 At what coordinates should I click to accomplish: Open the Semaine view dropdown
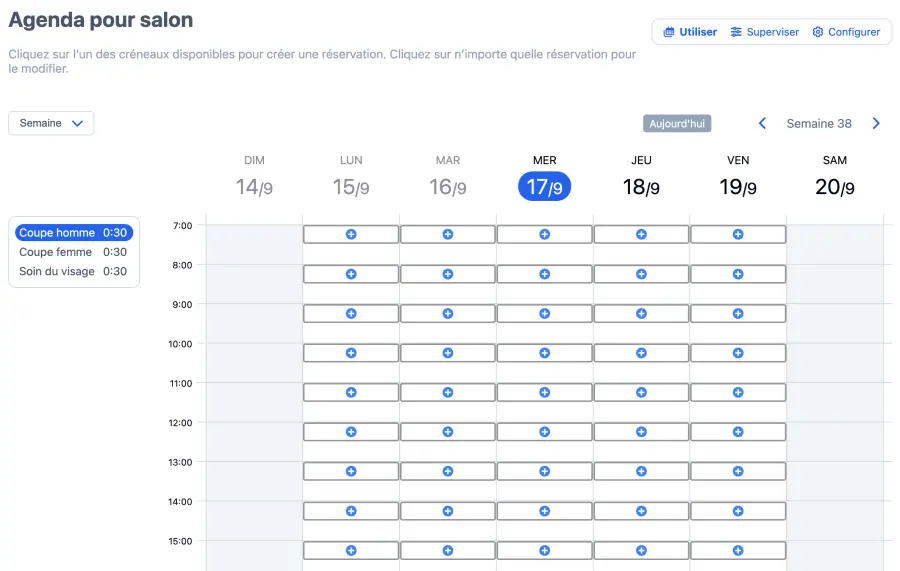point(51,123)
